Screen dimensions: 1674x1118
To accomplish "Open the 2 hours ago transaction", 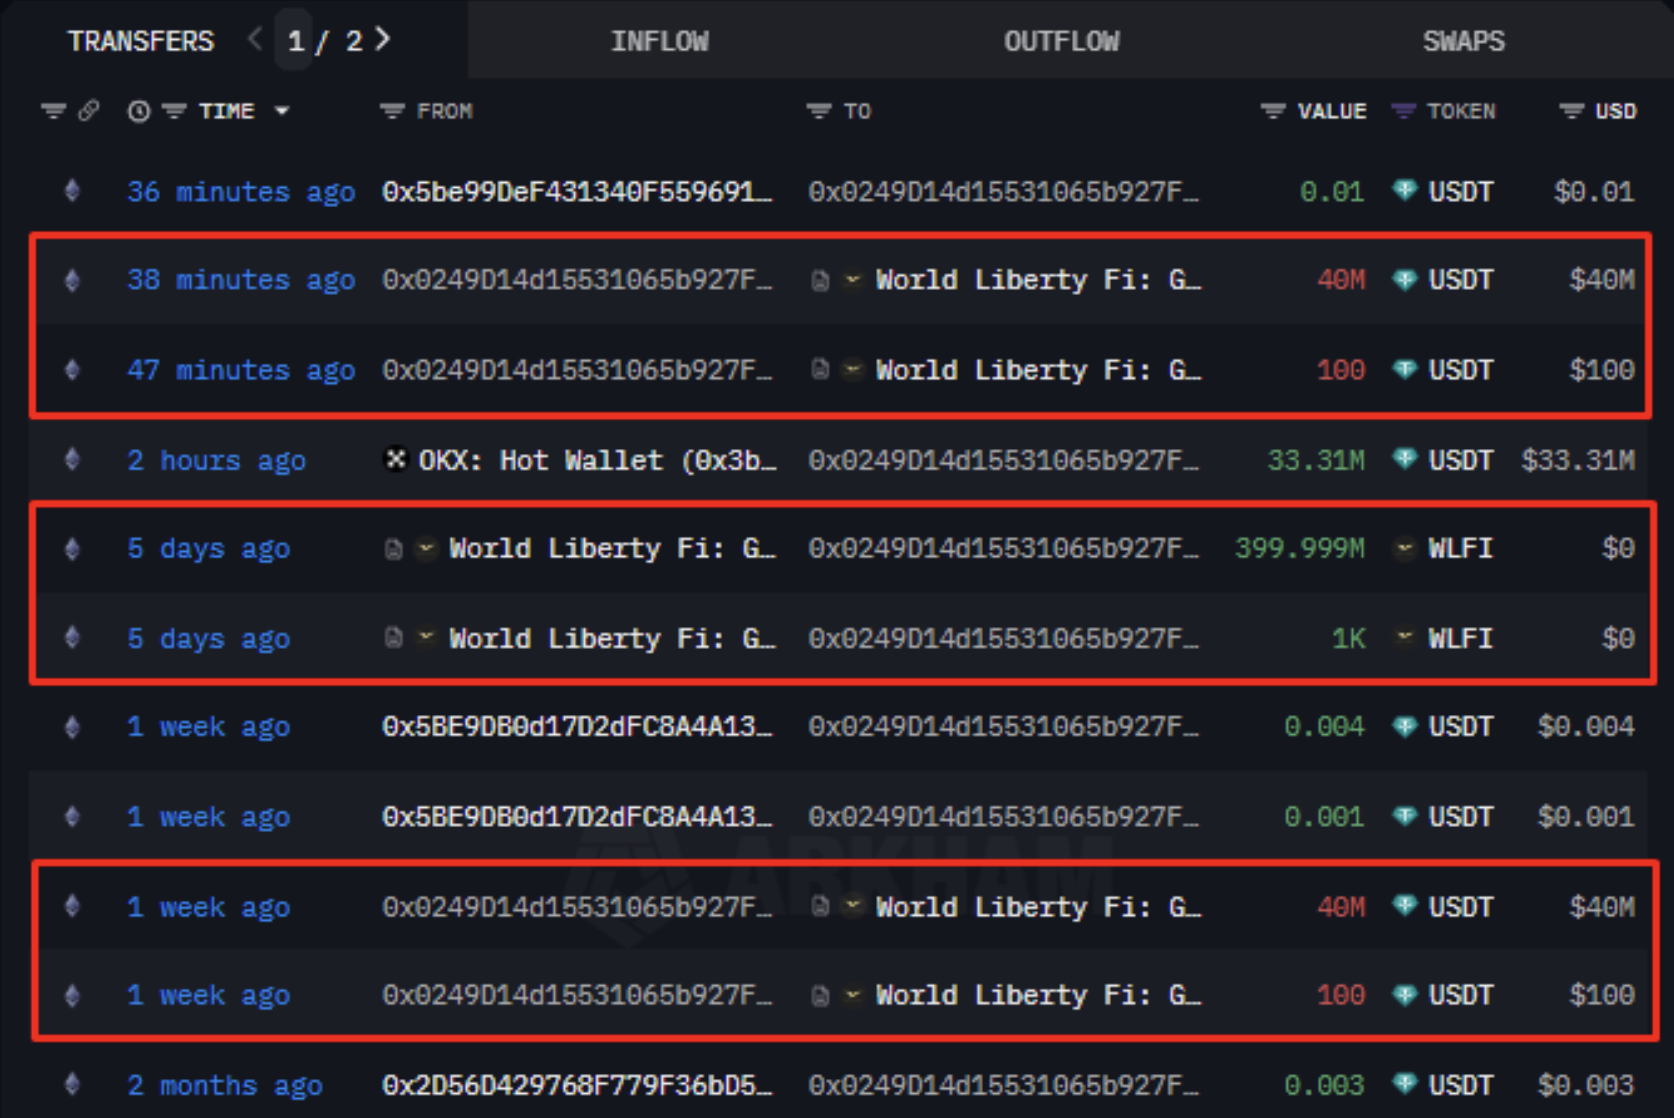I will (216, 460).
